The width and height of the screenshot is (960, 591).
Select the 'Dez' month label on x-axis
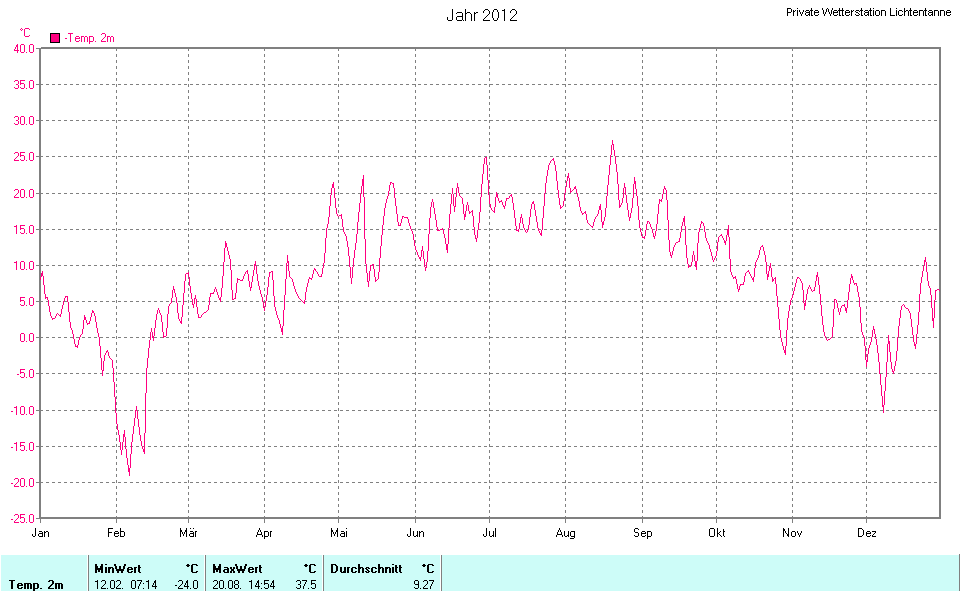[868, 533]
